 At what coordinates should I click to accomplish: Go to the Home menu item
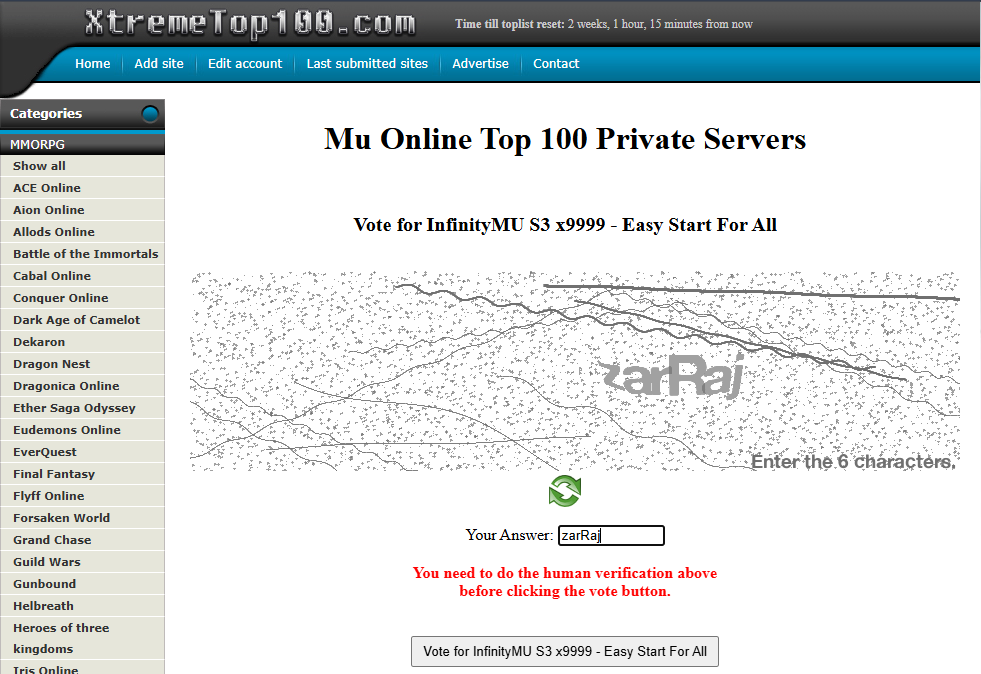click(93, 63)
